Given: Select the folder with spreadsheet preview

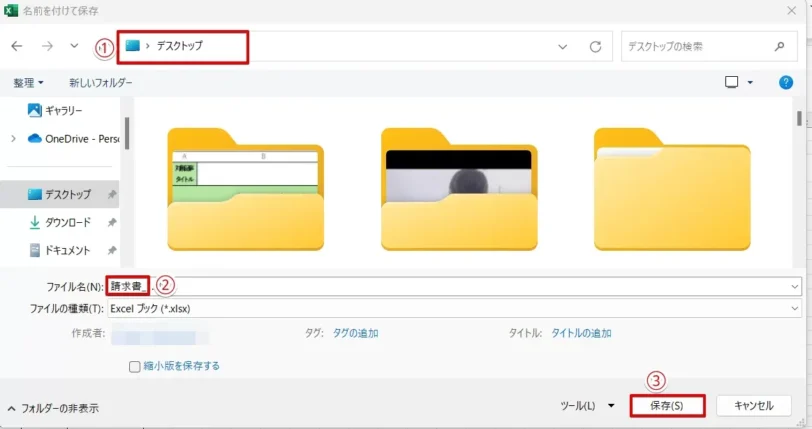Looking at the screenshot, I should pyautogui.click(x=245, y=189).
